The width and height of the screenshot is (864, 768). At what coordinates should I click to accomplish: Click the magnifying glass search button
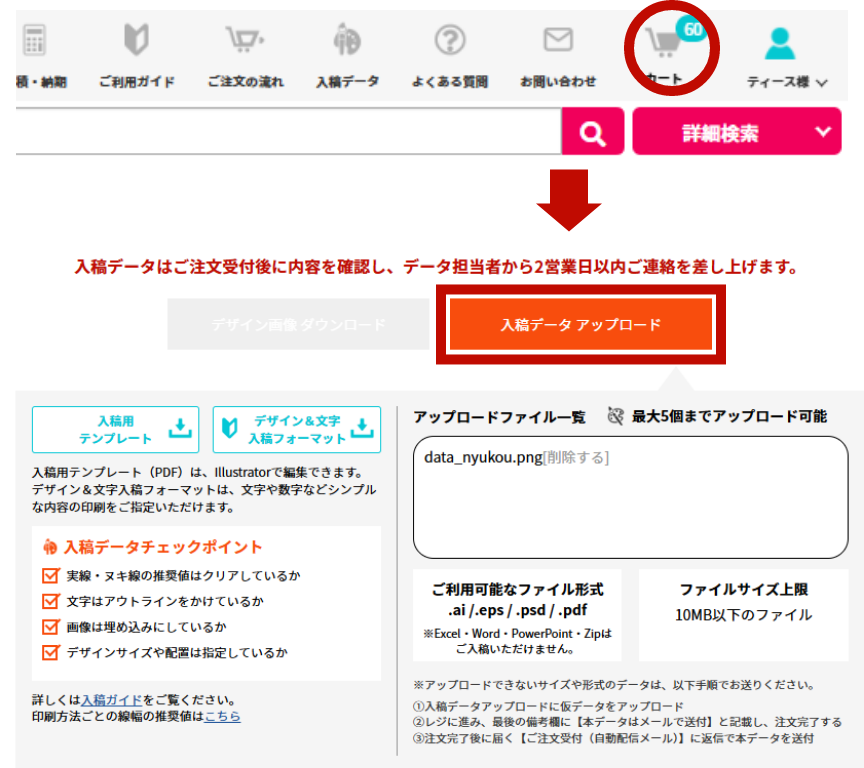point(592,133)
